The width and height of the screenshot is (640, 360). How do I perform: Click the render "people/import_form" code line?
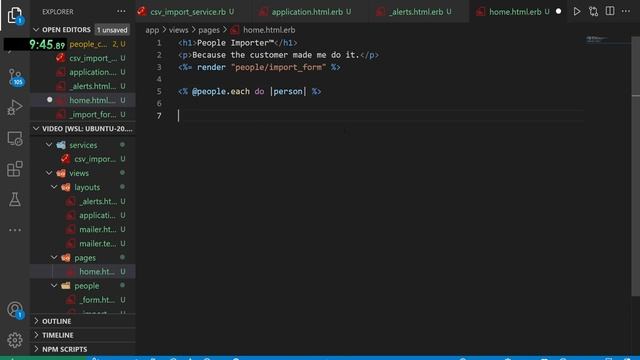pos(259,67)
